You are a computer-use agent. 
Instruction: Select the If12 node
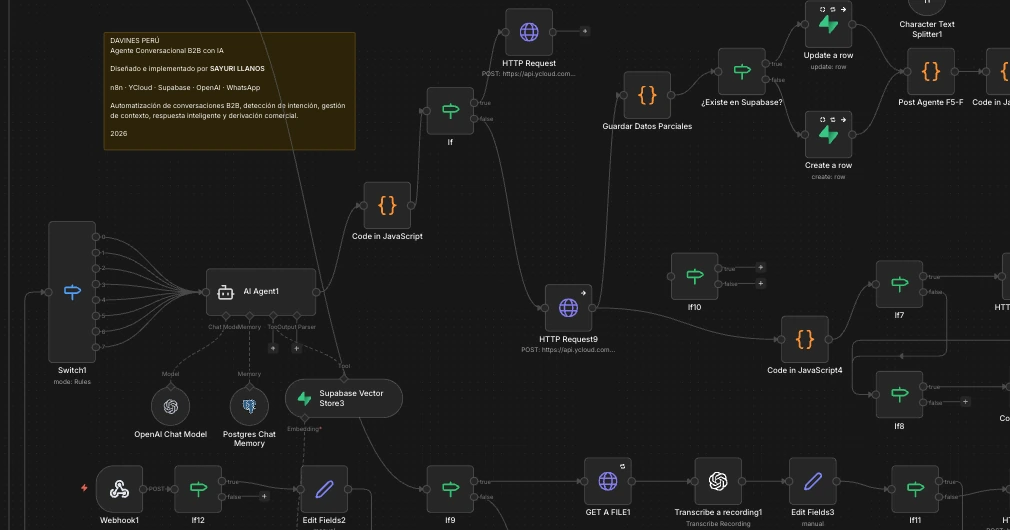[x=198, y=489]
